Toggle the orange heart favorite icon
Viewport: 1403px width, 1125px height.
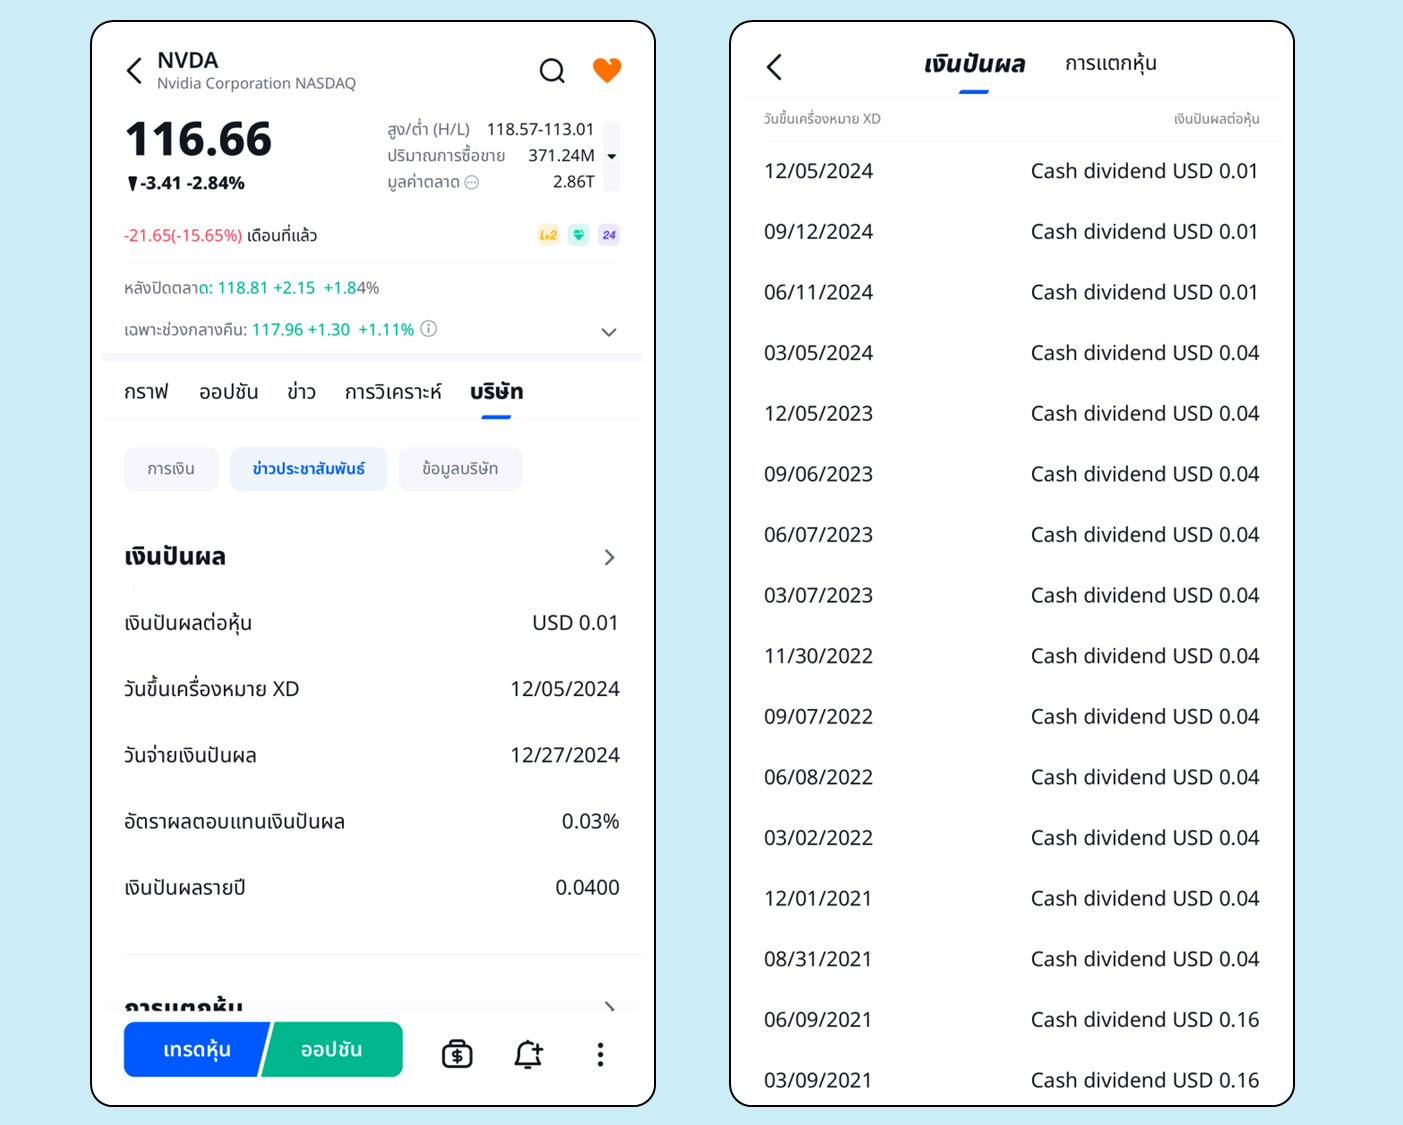[x=607, y=70]
